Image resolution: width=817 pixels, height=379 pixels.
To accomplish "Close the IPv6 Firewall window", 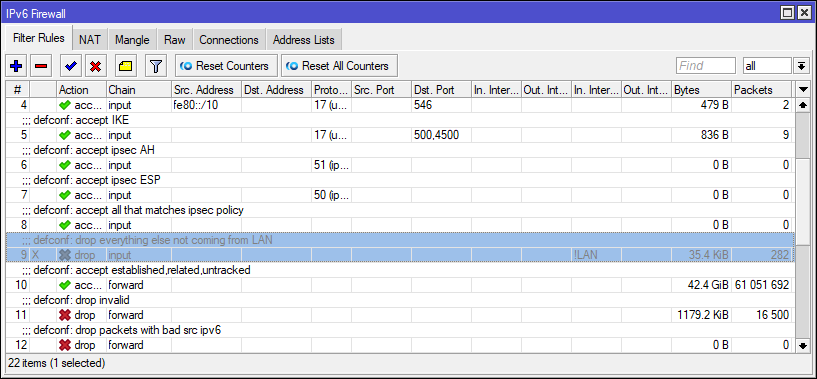I will [803, 13].
